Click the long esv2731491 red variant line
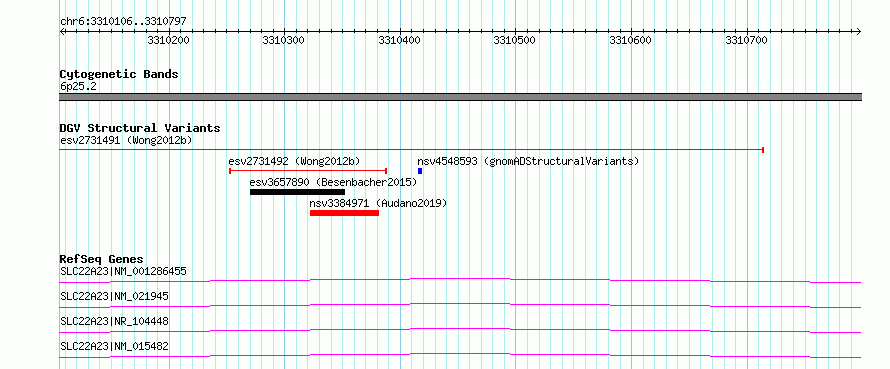 pos(412,150)
